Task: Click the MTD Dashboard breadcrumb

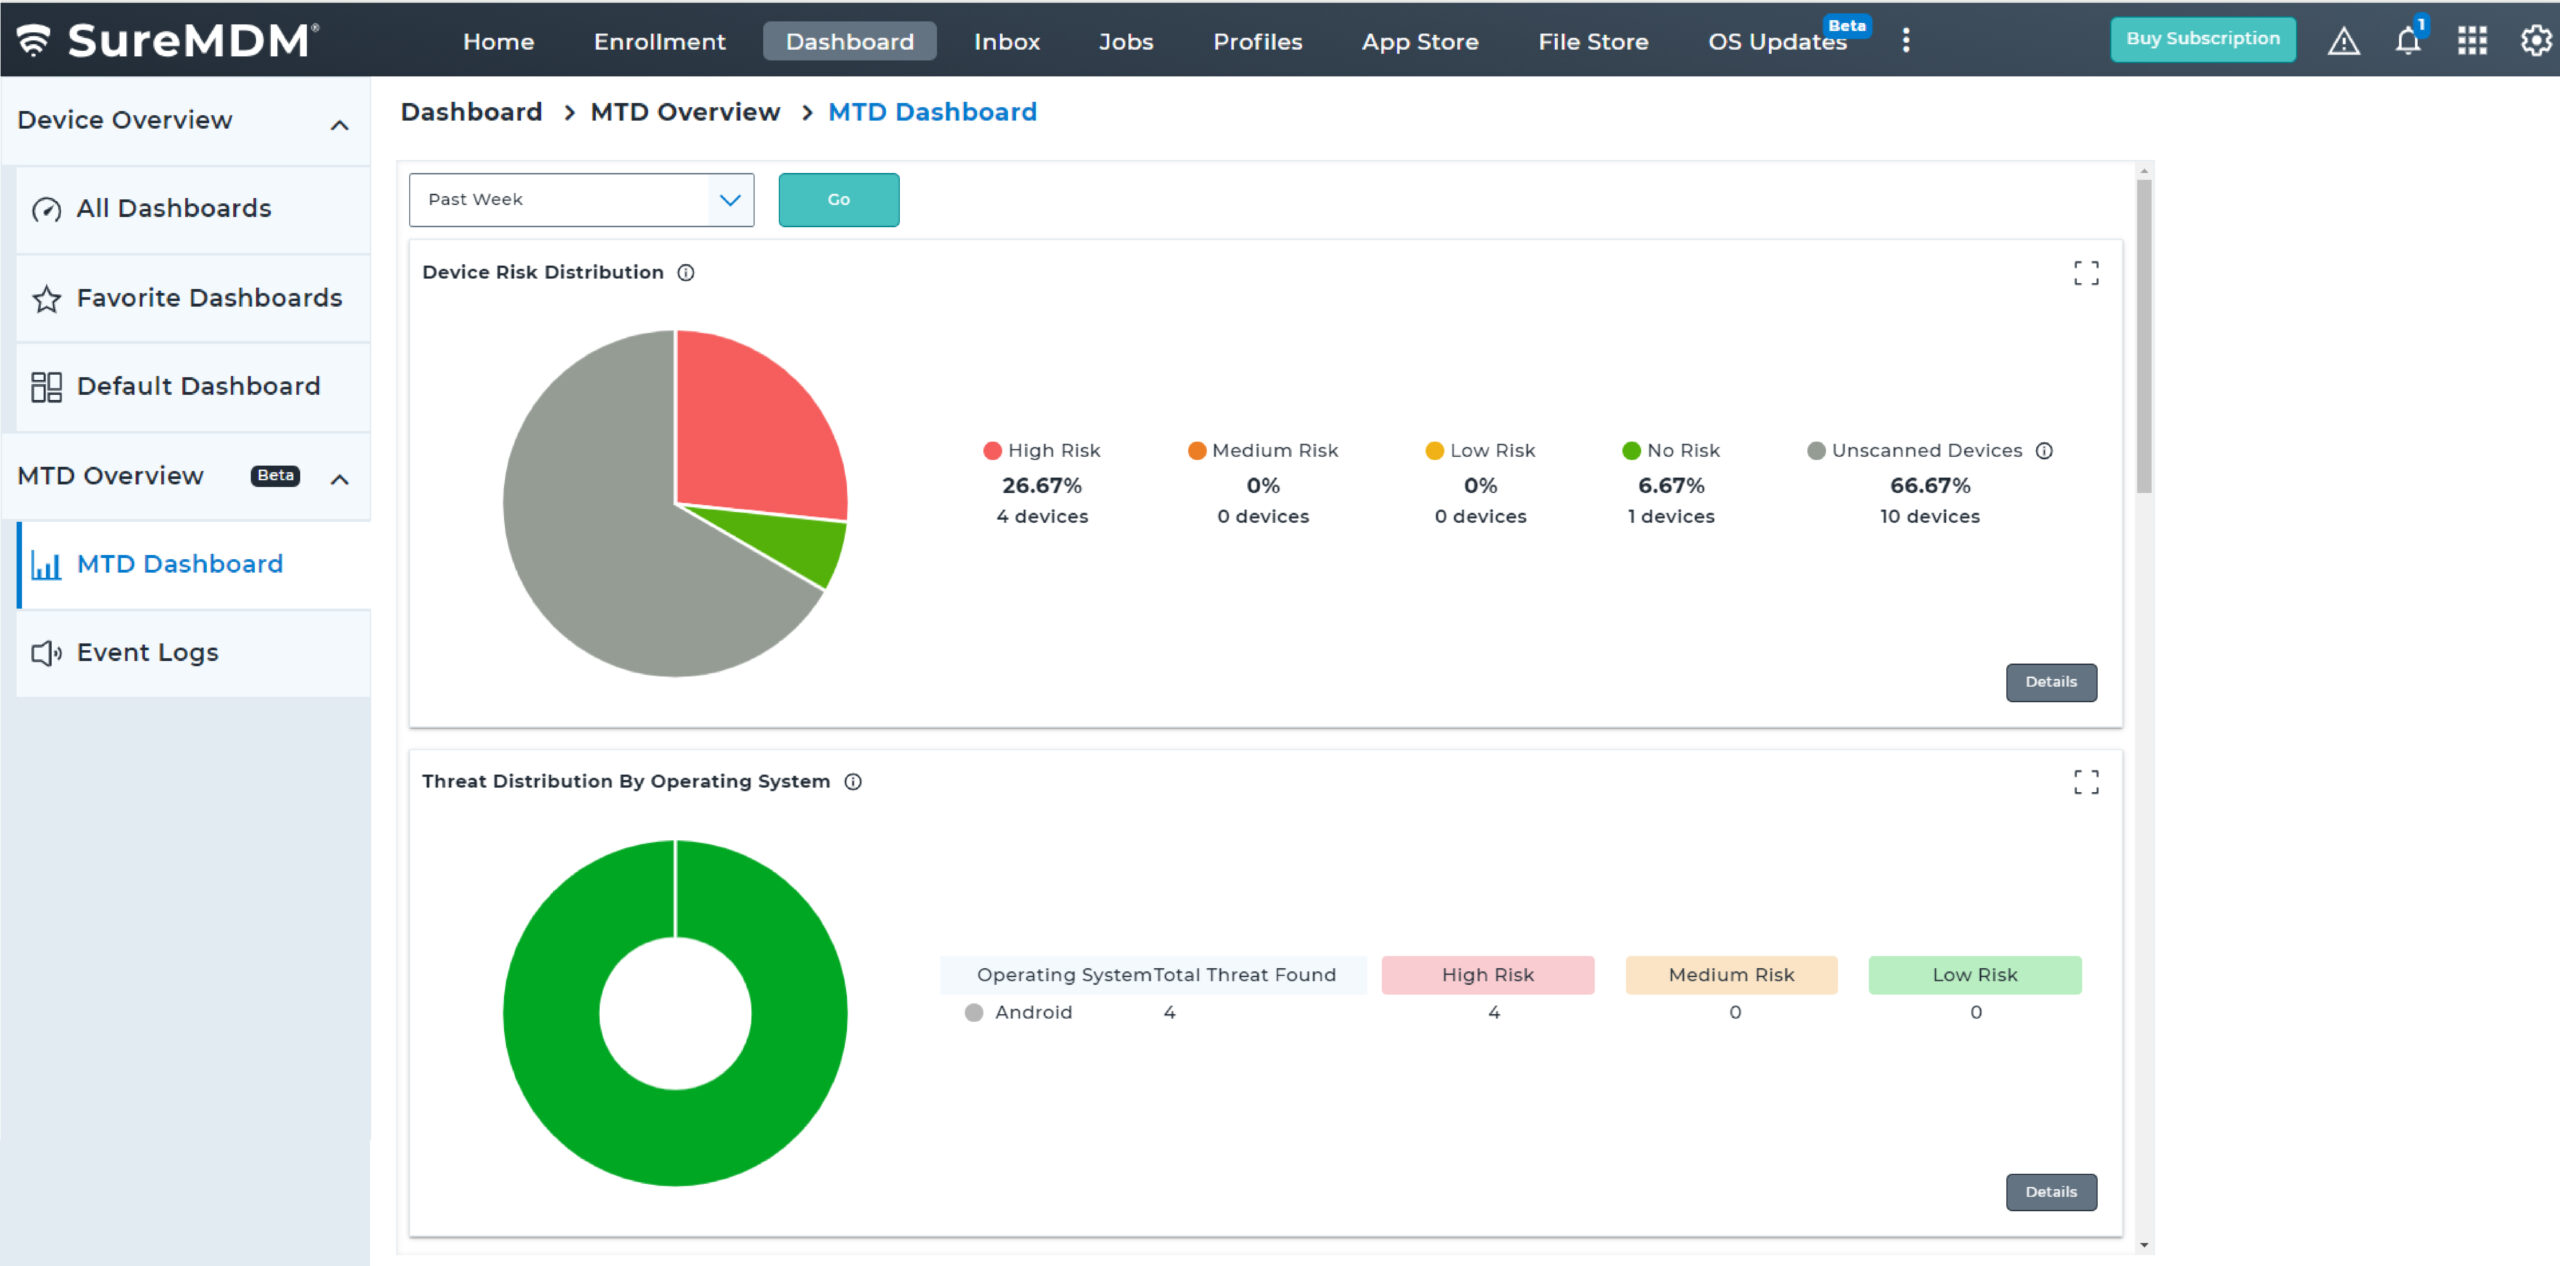Action: (x=932, y=112)
